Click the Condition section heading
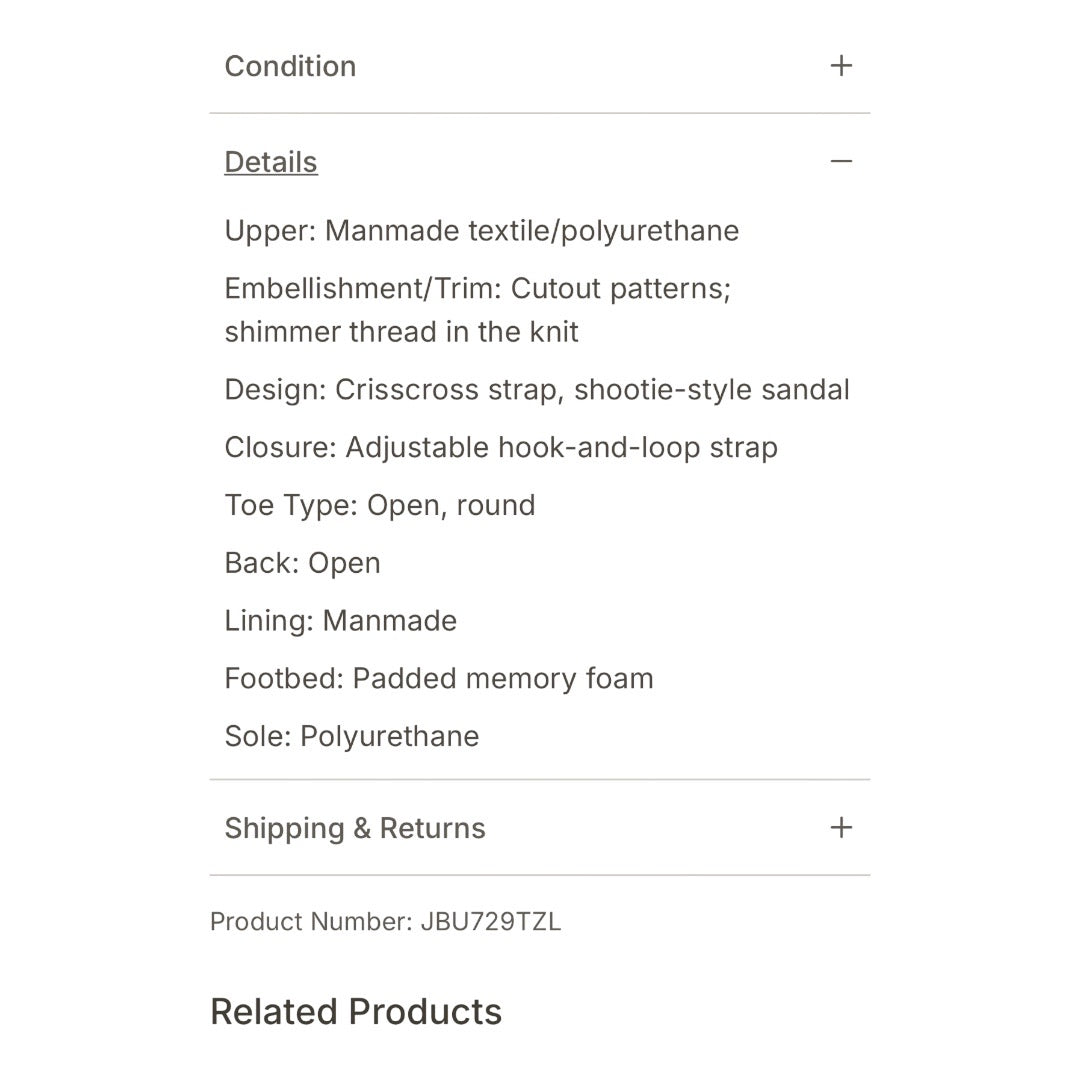Screen dimensions: 1080x1080 (x=290, y=66)
